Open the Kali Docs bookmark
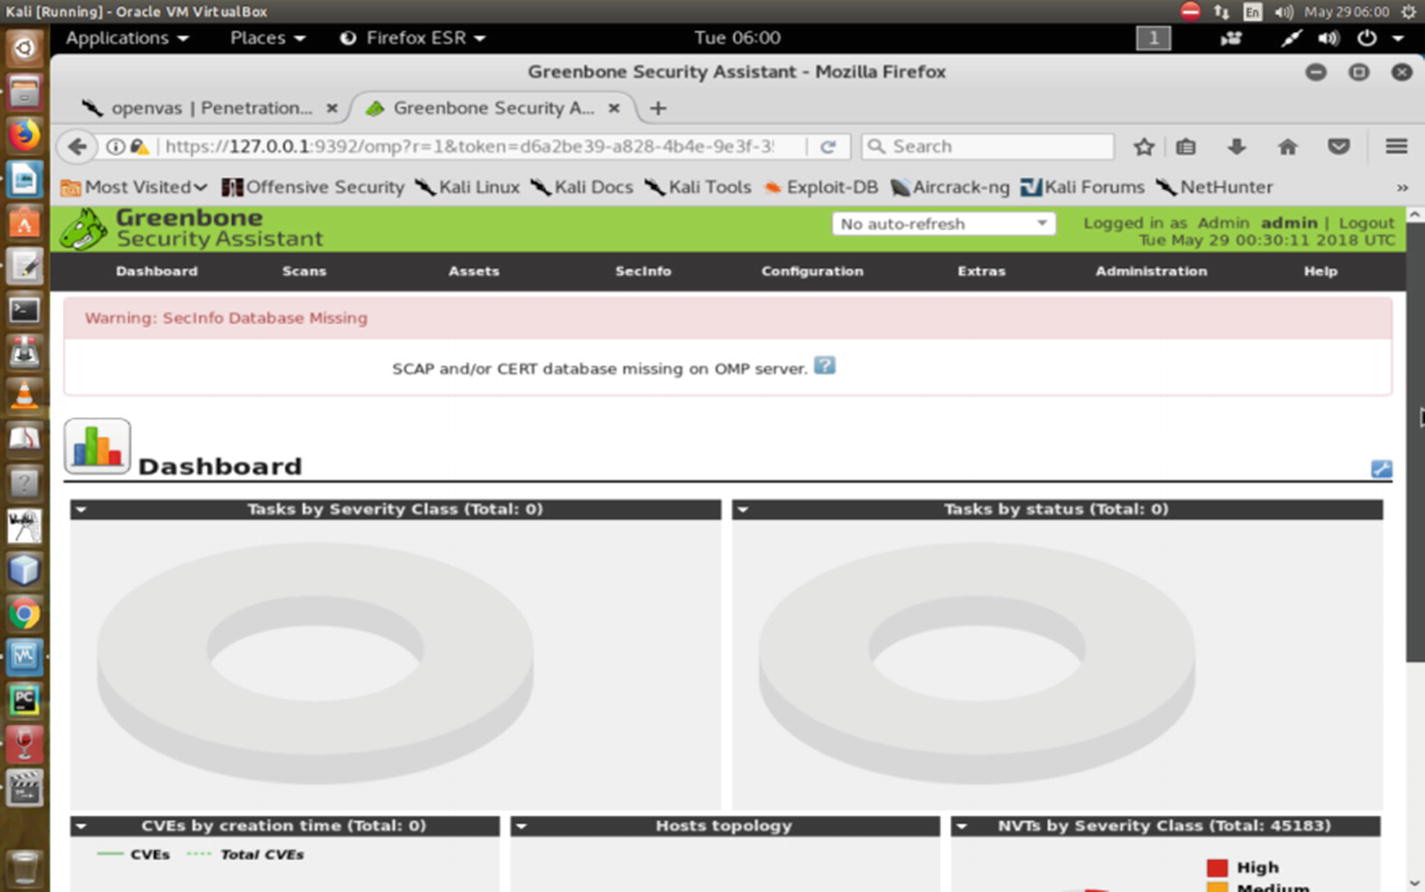 coord(582,187)
